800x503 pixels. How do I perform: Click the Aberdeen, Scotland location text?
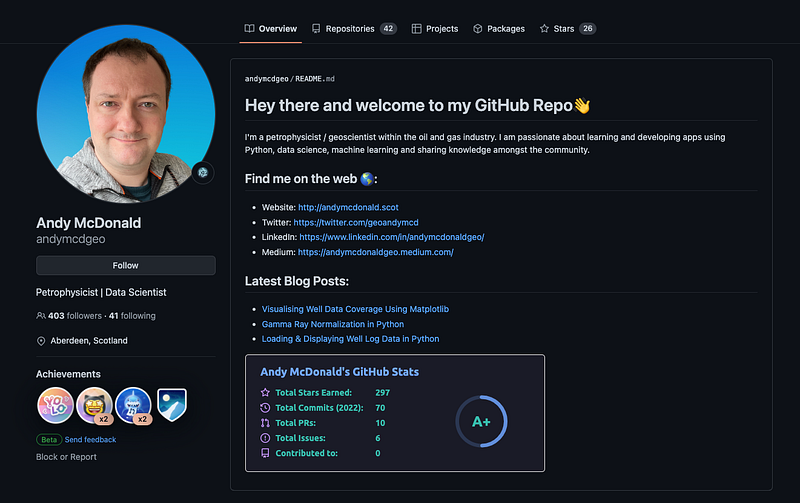(x=89, y=341)
